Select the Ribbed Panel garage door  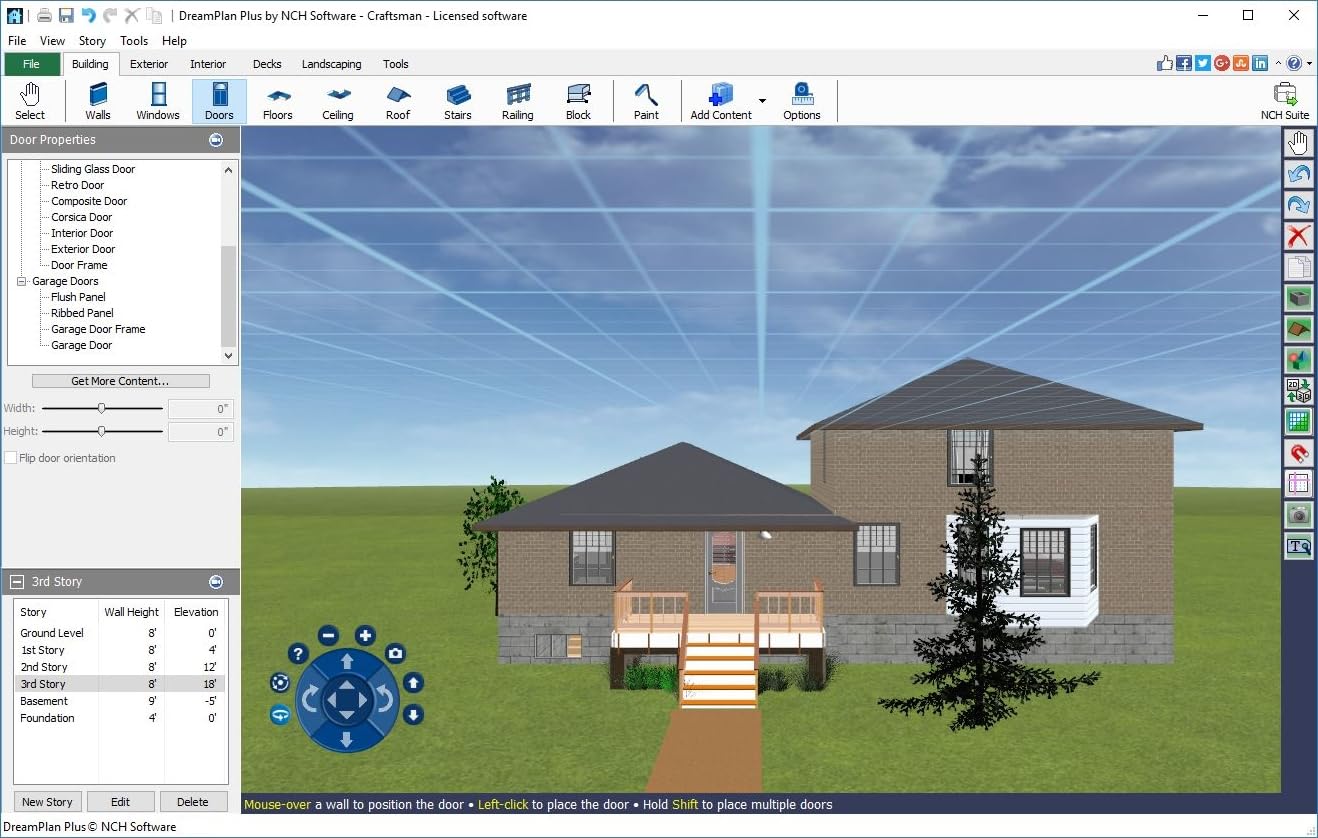tap(82, 313)
